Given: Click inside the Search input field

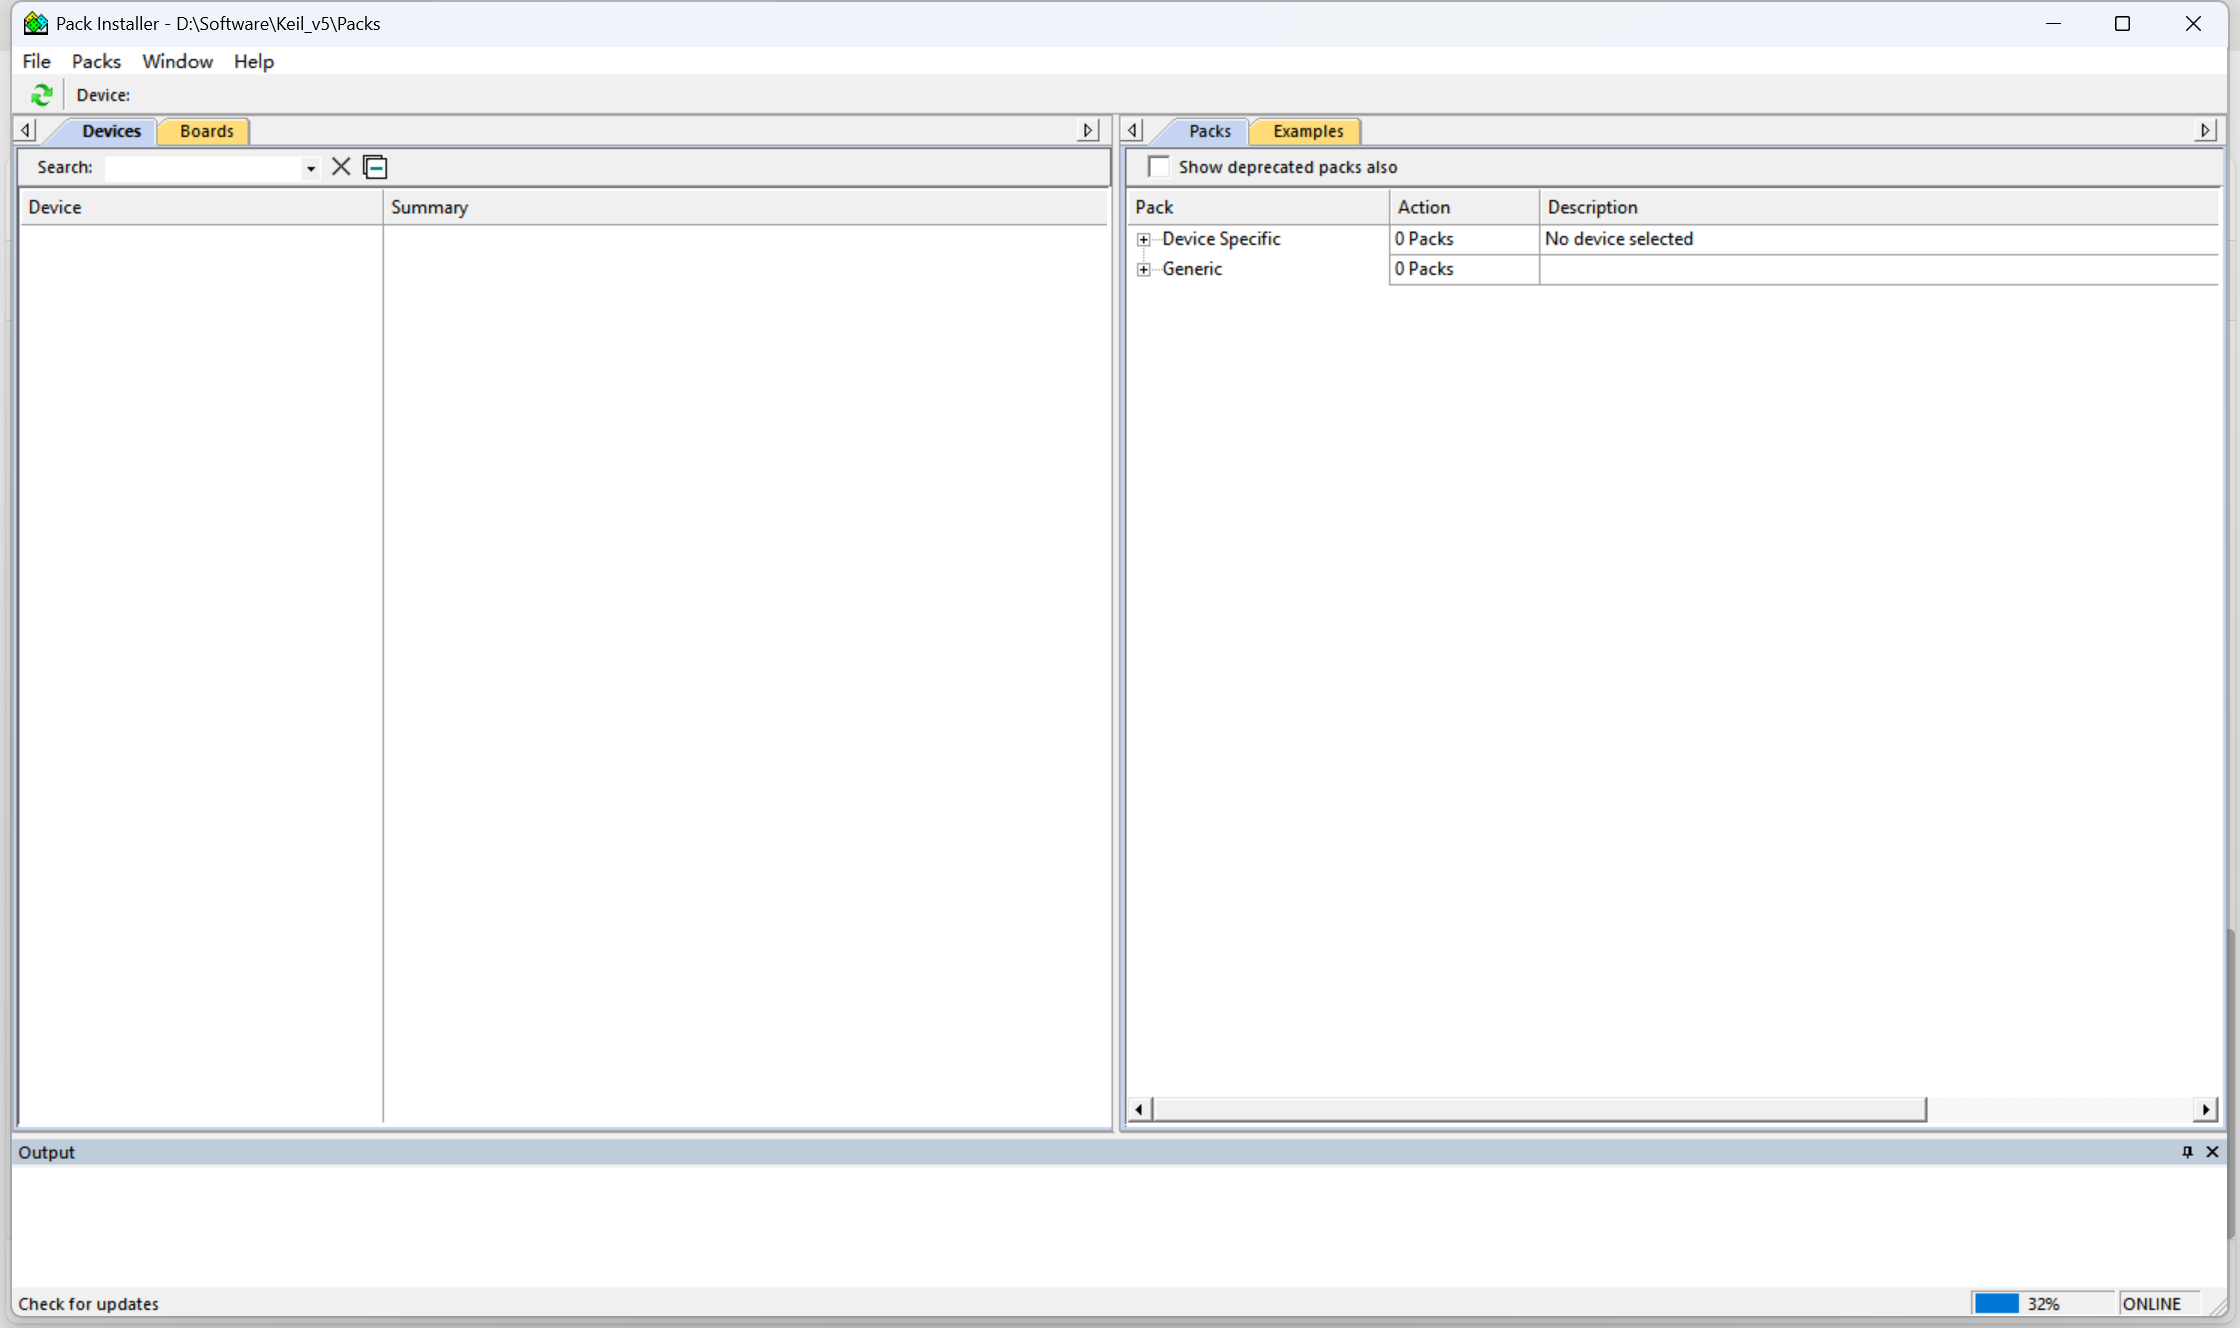Looking at the screenshot, I should click(203, 167).
